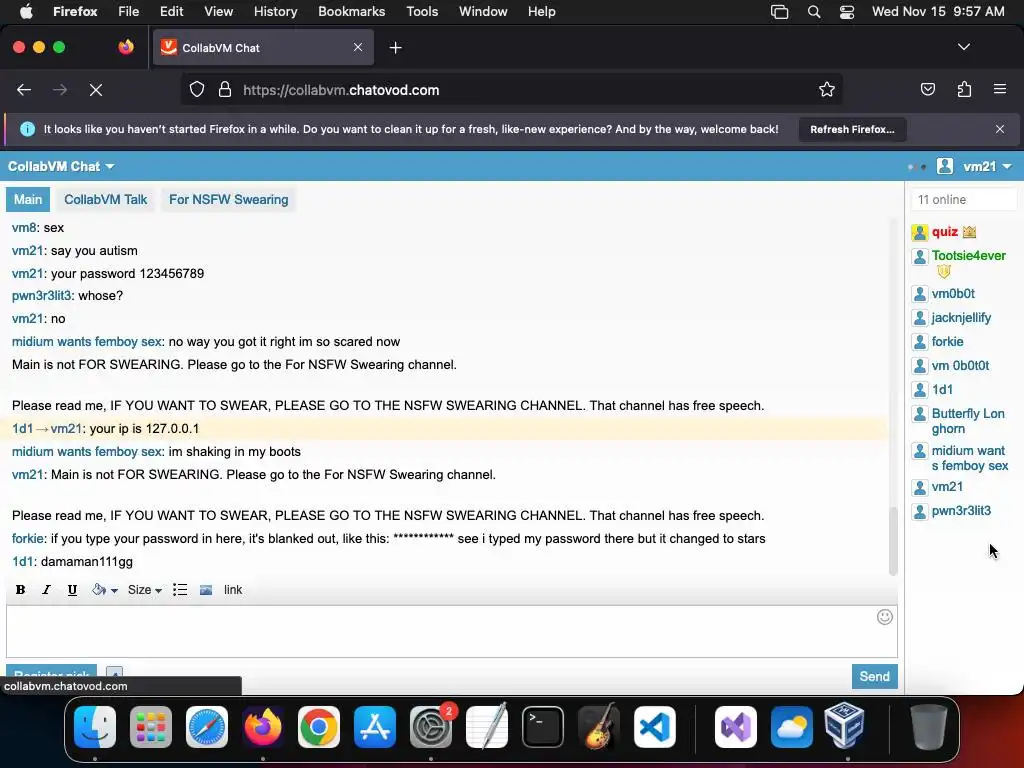Open For NSFW Swearing channel tab
The image size is (1024, 768).
[x=229, y=199]
